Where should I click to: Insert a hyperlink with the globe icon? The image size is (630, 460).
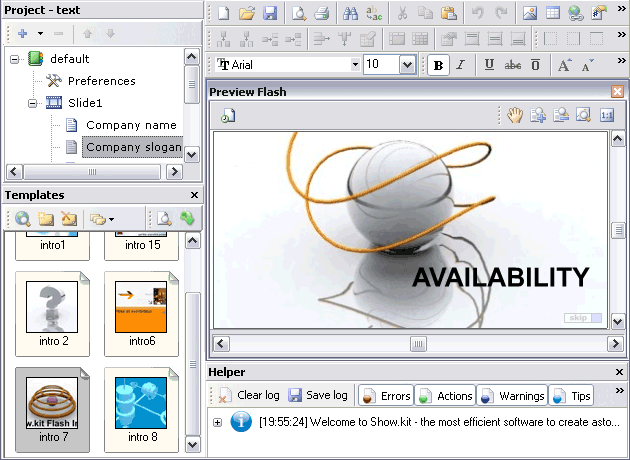[576, 13]
